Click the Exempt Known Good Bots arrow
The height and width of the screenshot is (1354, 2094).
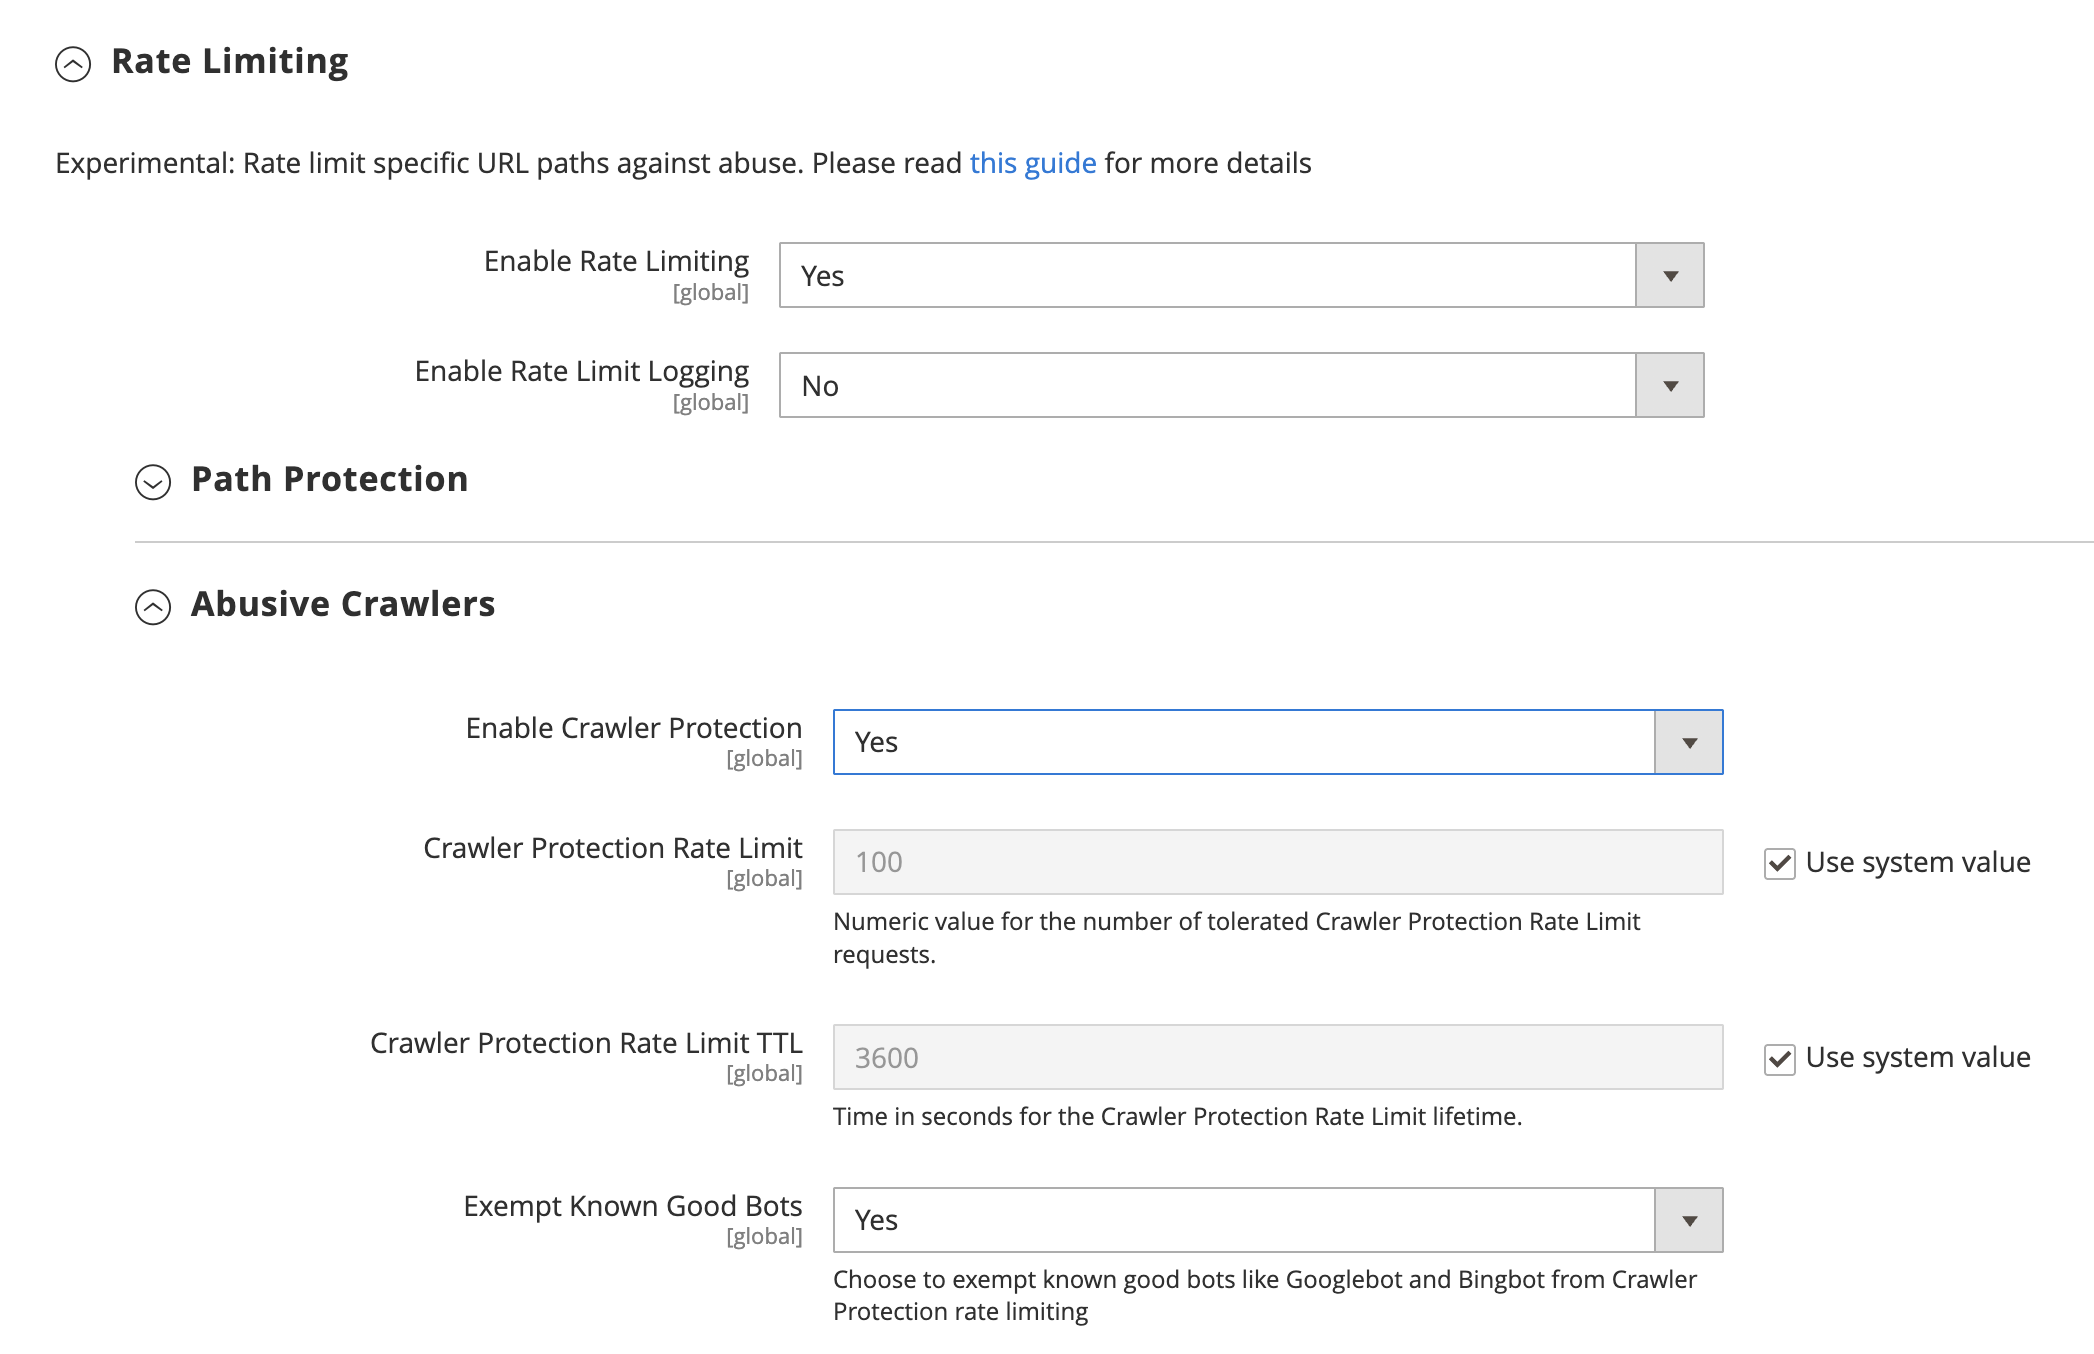tap(1688, 1221)
